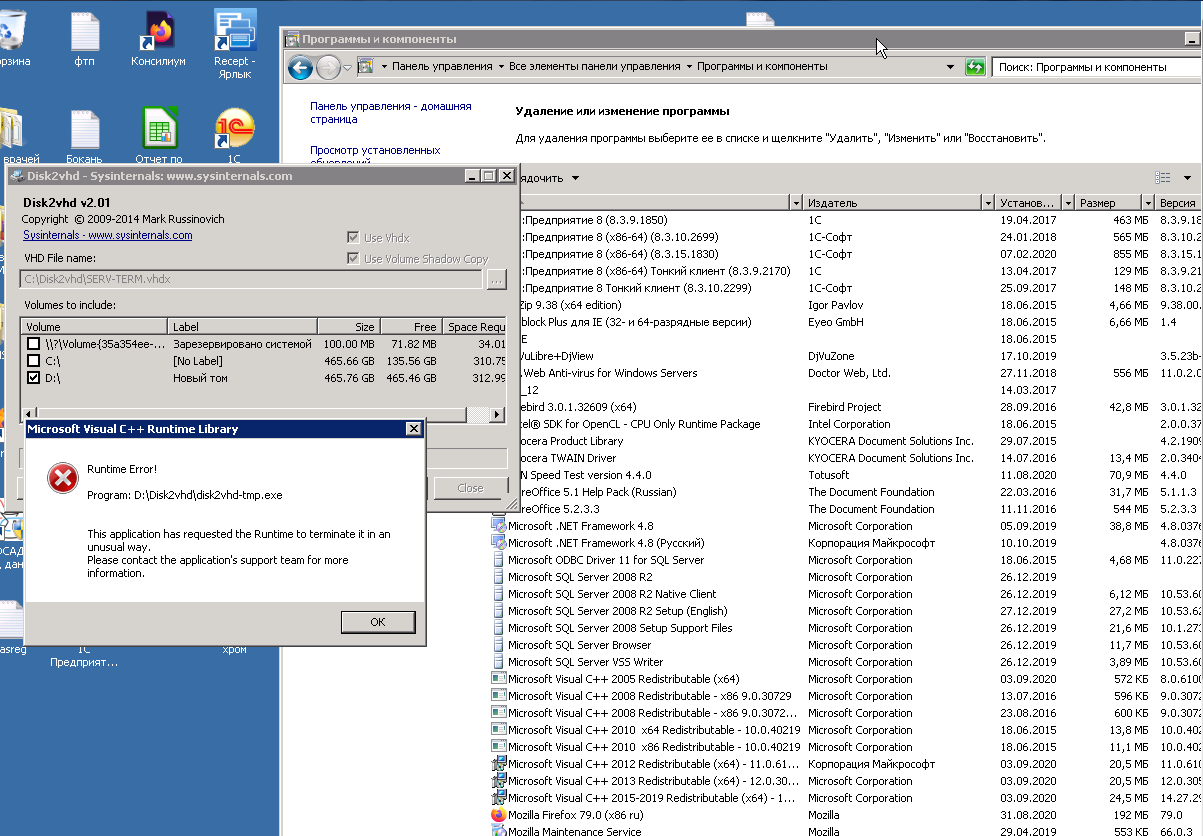Select Microsoft SQL Server VSS Writer icon

point(500,662)
